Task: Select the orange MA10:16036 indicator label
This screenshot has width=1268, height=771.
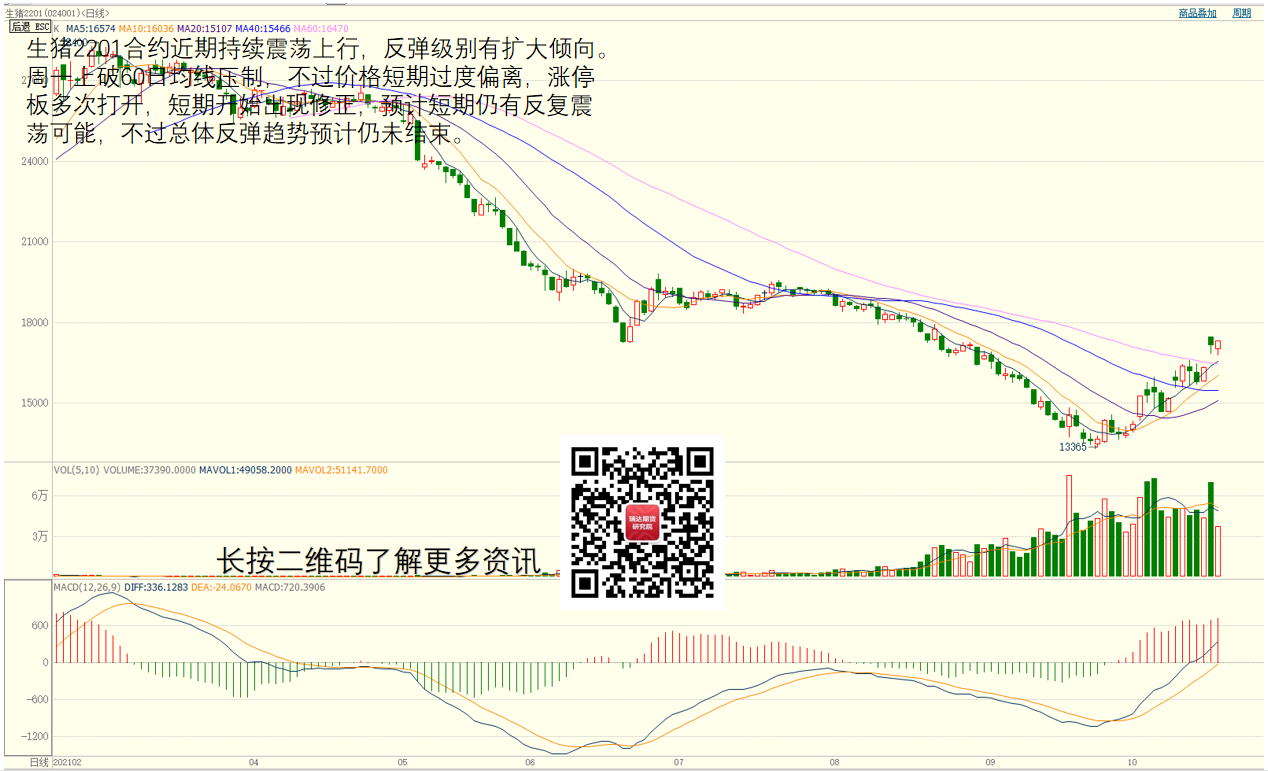Action: [x=146, y=29]
